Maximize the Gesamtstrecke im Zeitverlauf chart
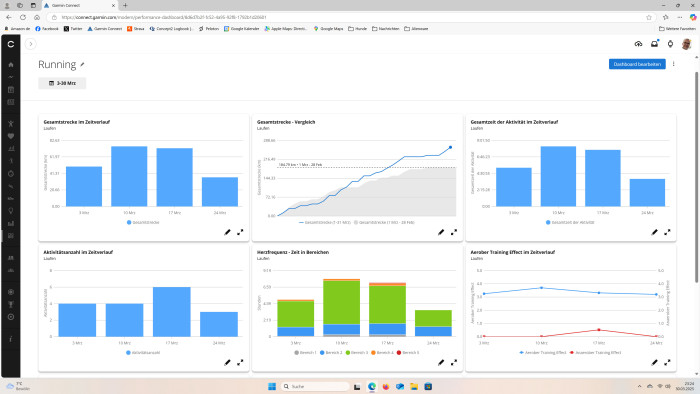This screenshot has width=700, height=394. tap(240, 232)
